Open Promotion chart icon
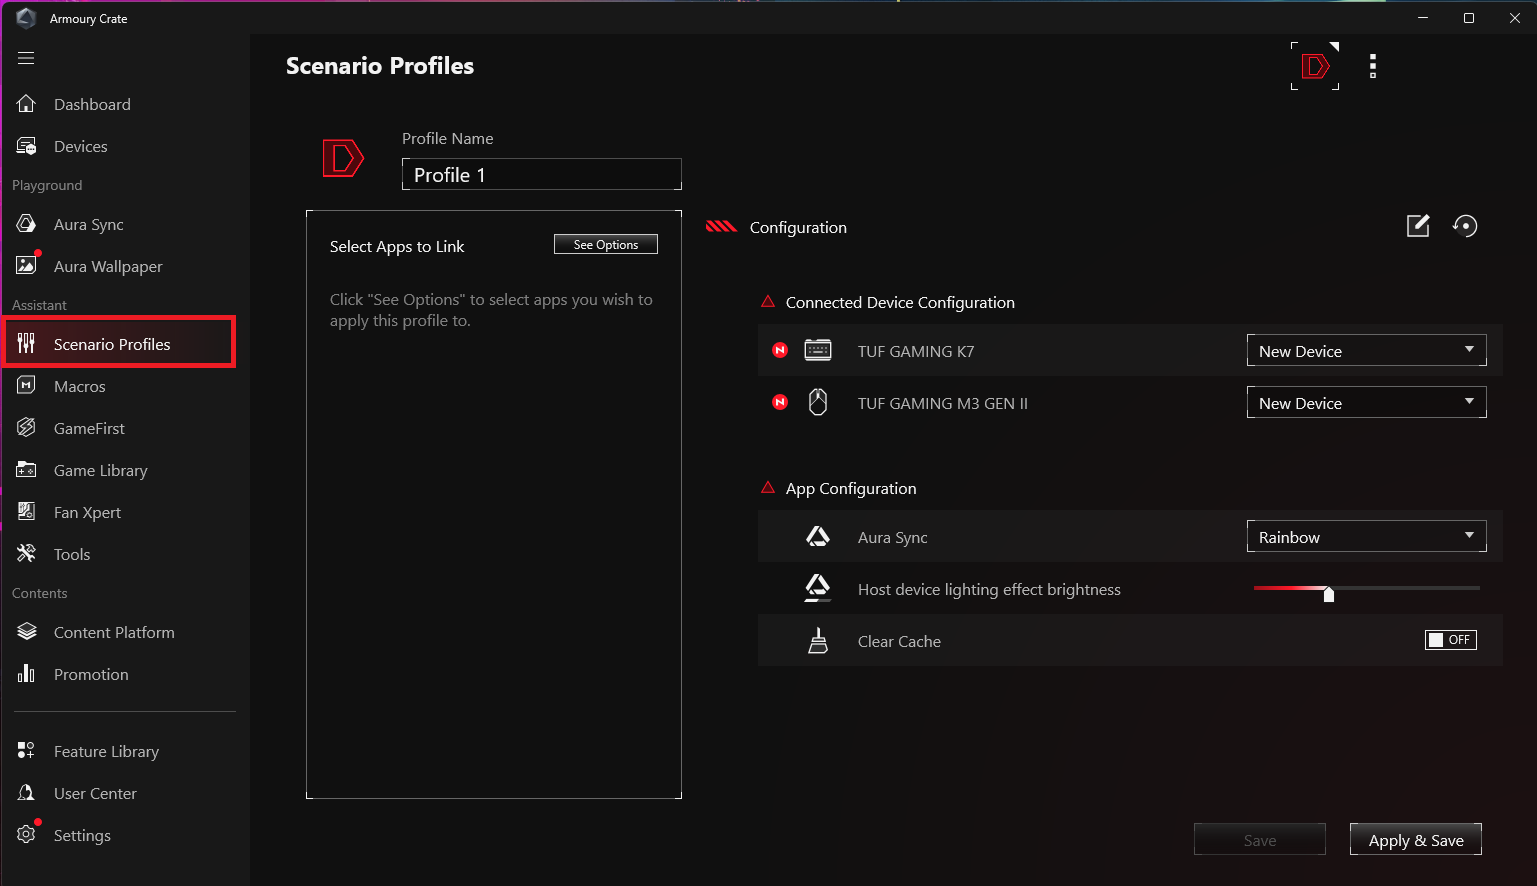 (27, 674)
